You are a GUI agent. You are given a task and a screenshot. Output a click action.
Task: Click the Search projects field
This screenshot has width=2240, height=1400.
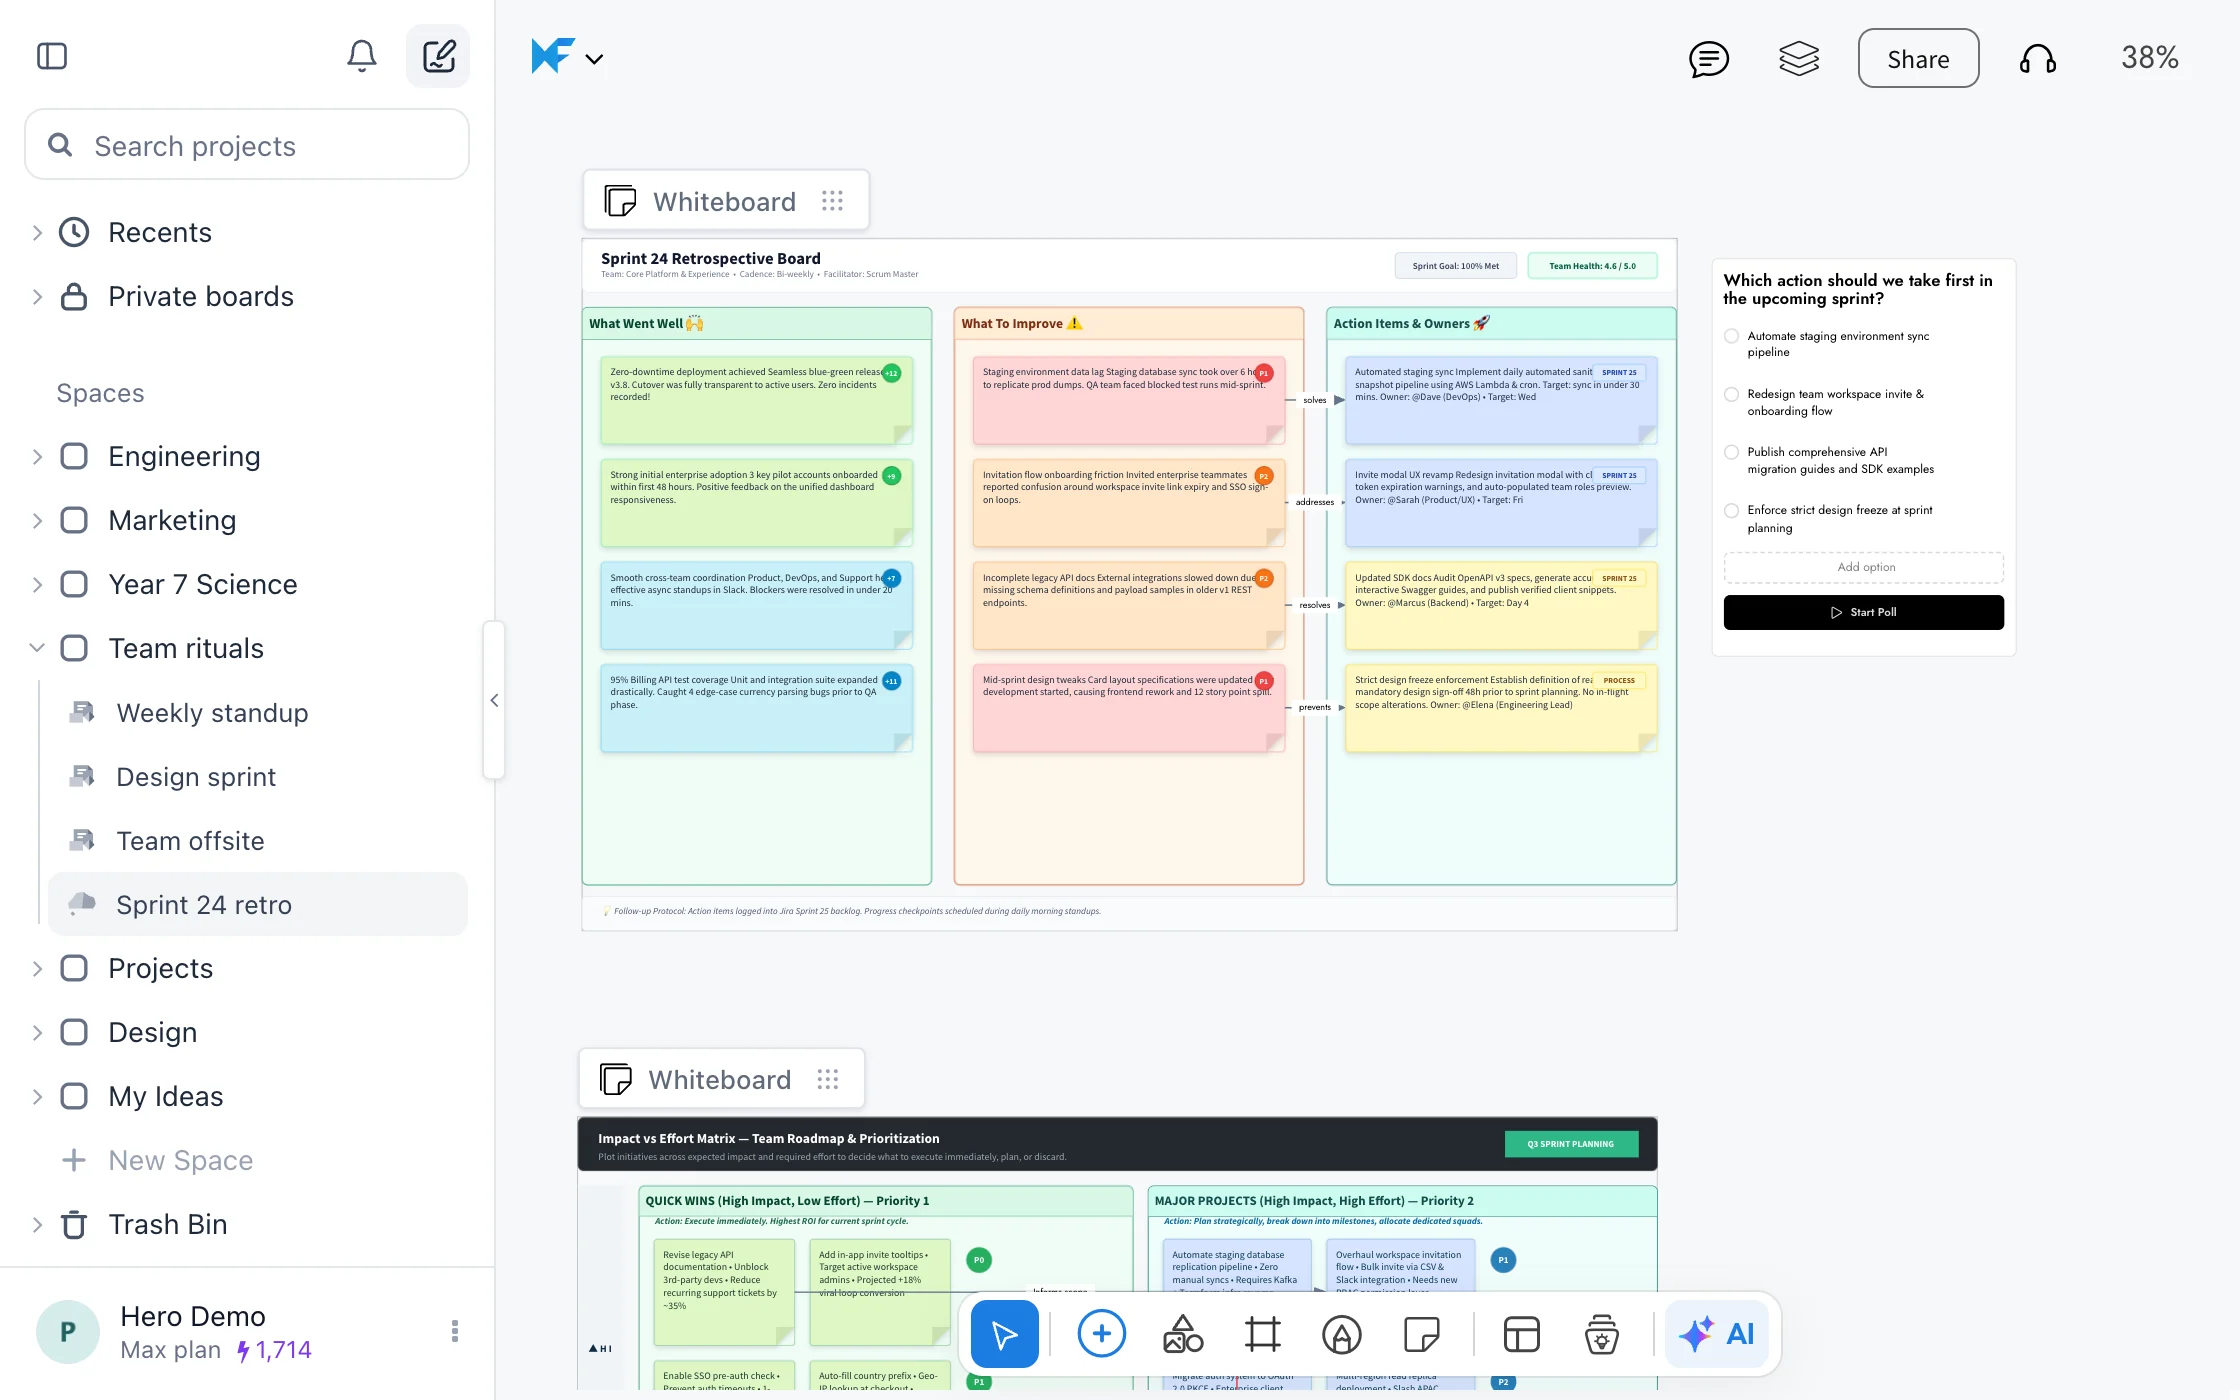[x=247, y=145]
